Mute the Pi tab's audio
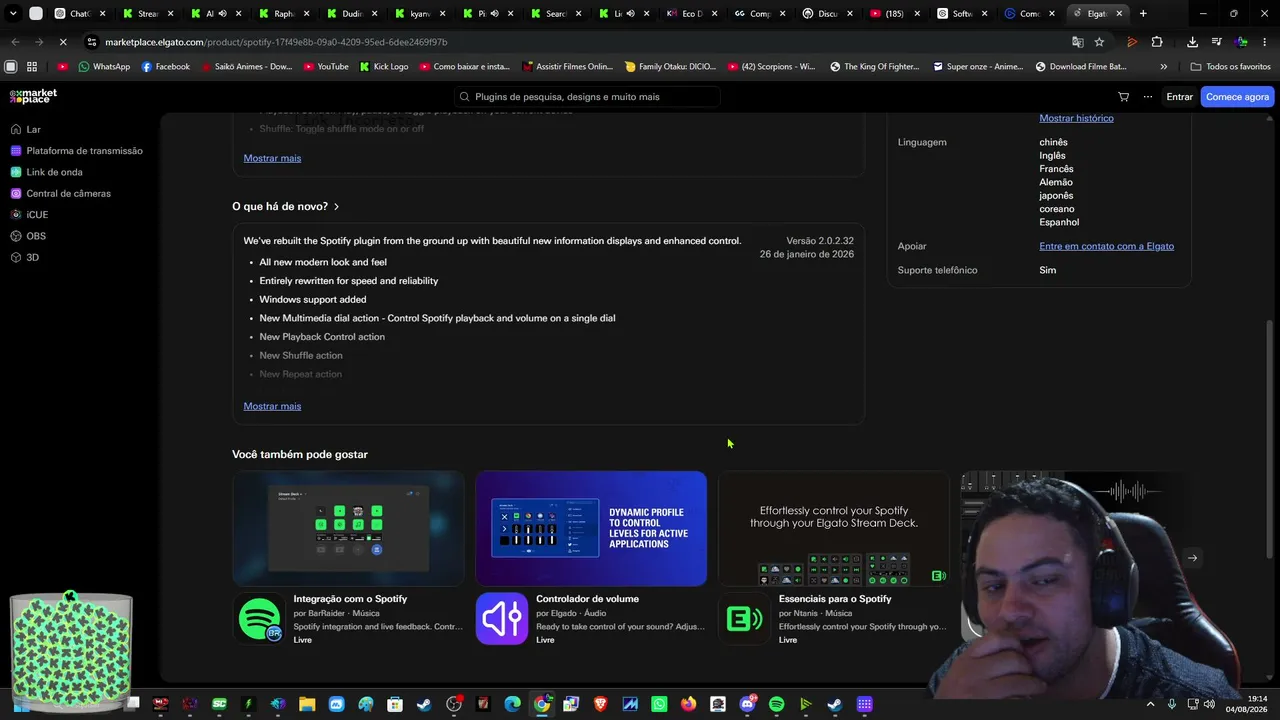1280x720 pixels. coord(494,14)
